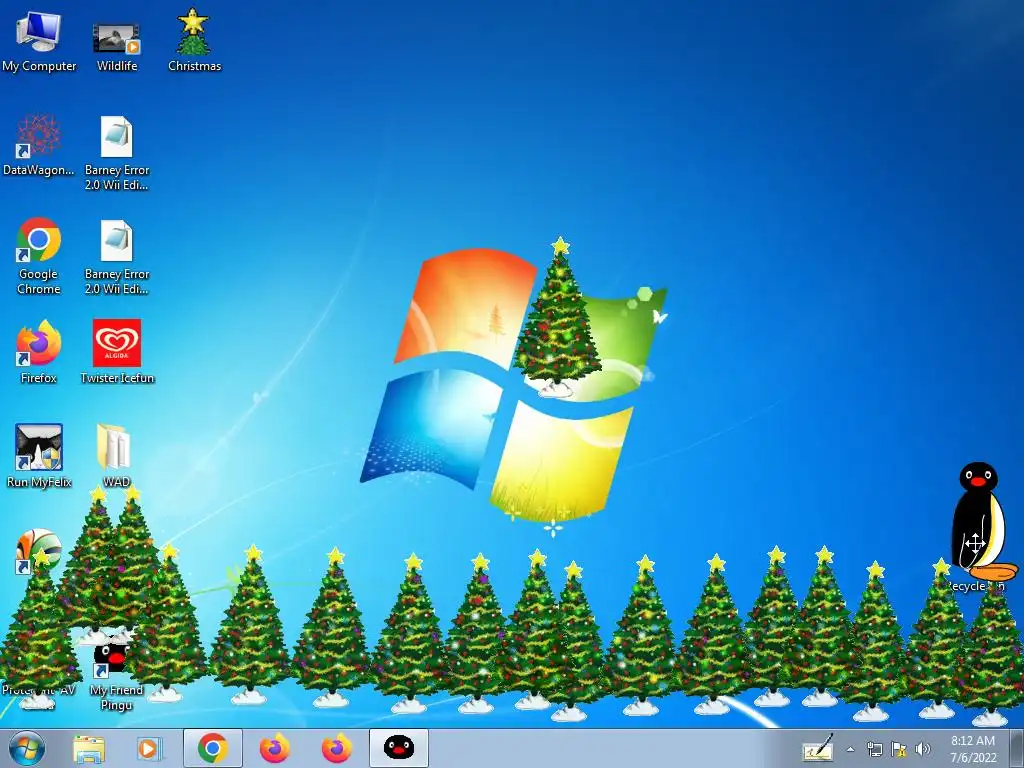Select the Protegent AV shortcut icon
The image size is (1024, 768).
[39, 552]
